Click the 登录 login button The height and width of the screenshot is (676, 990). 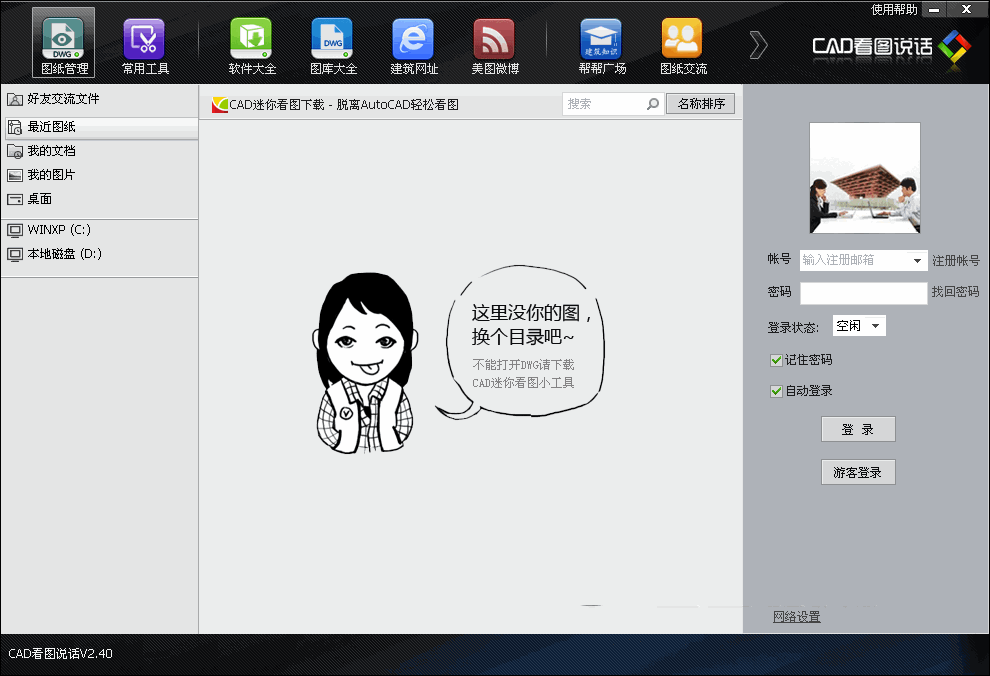857,429
